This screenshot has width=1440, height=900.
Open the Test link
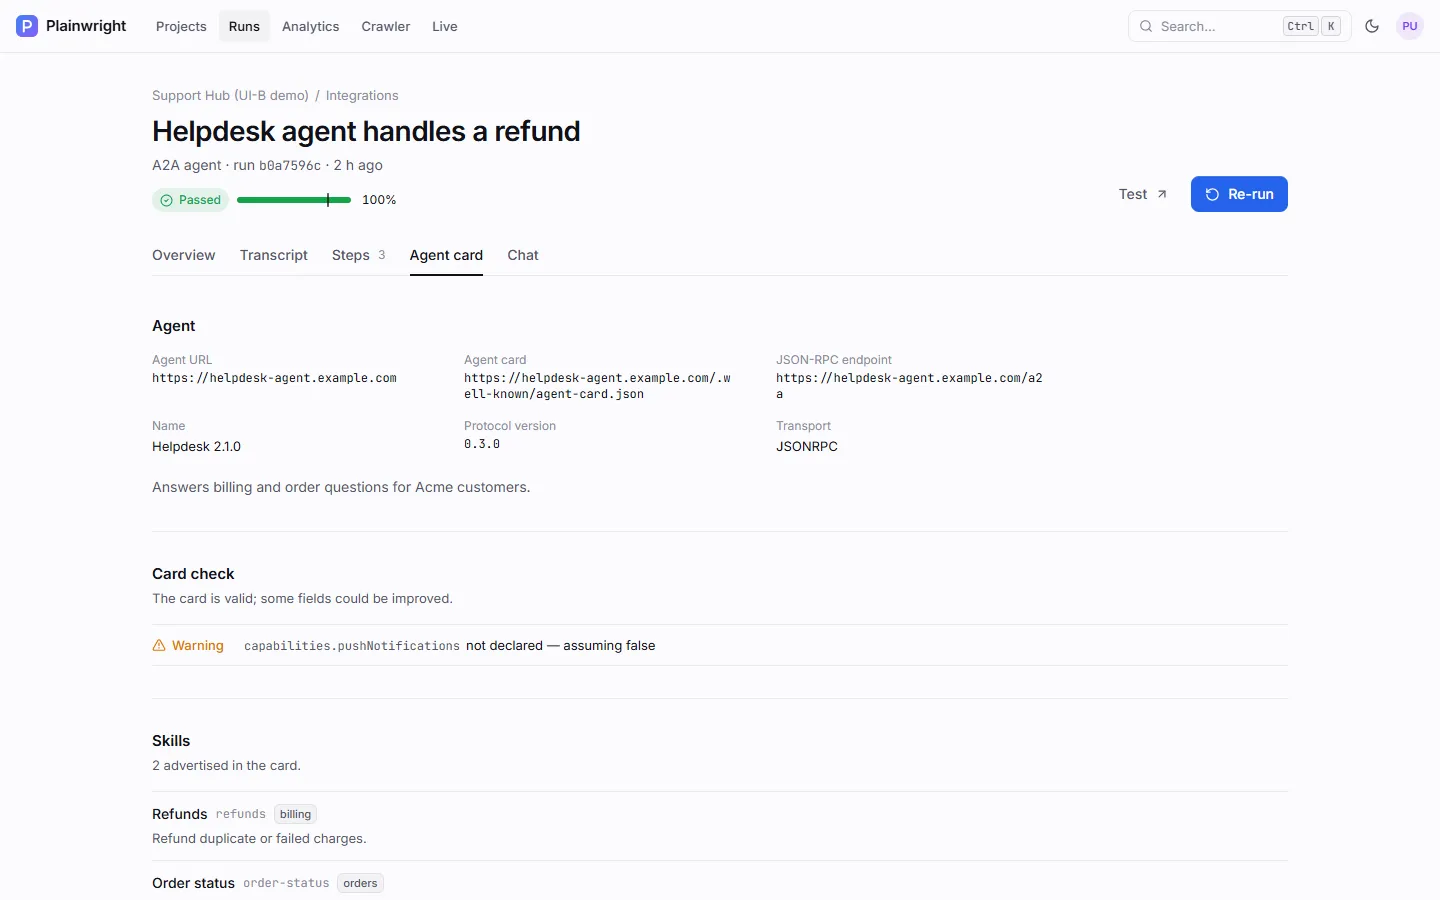coord(1143,194)
